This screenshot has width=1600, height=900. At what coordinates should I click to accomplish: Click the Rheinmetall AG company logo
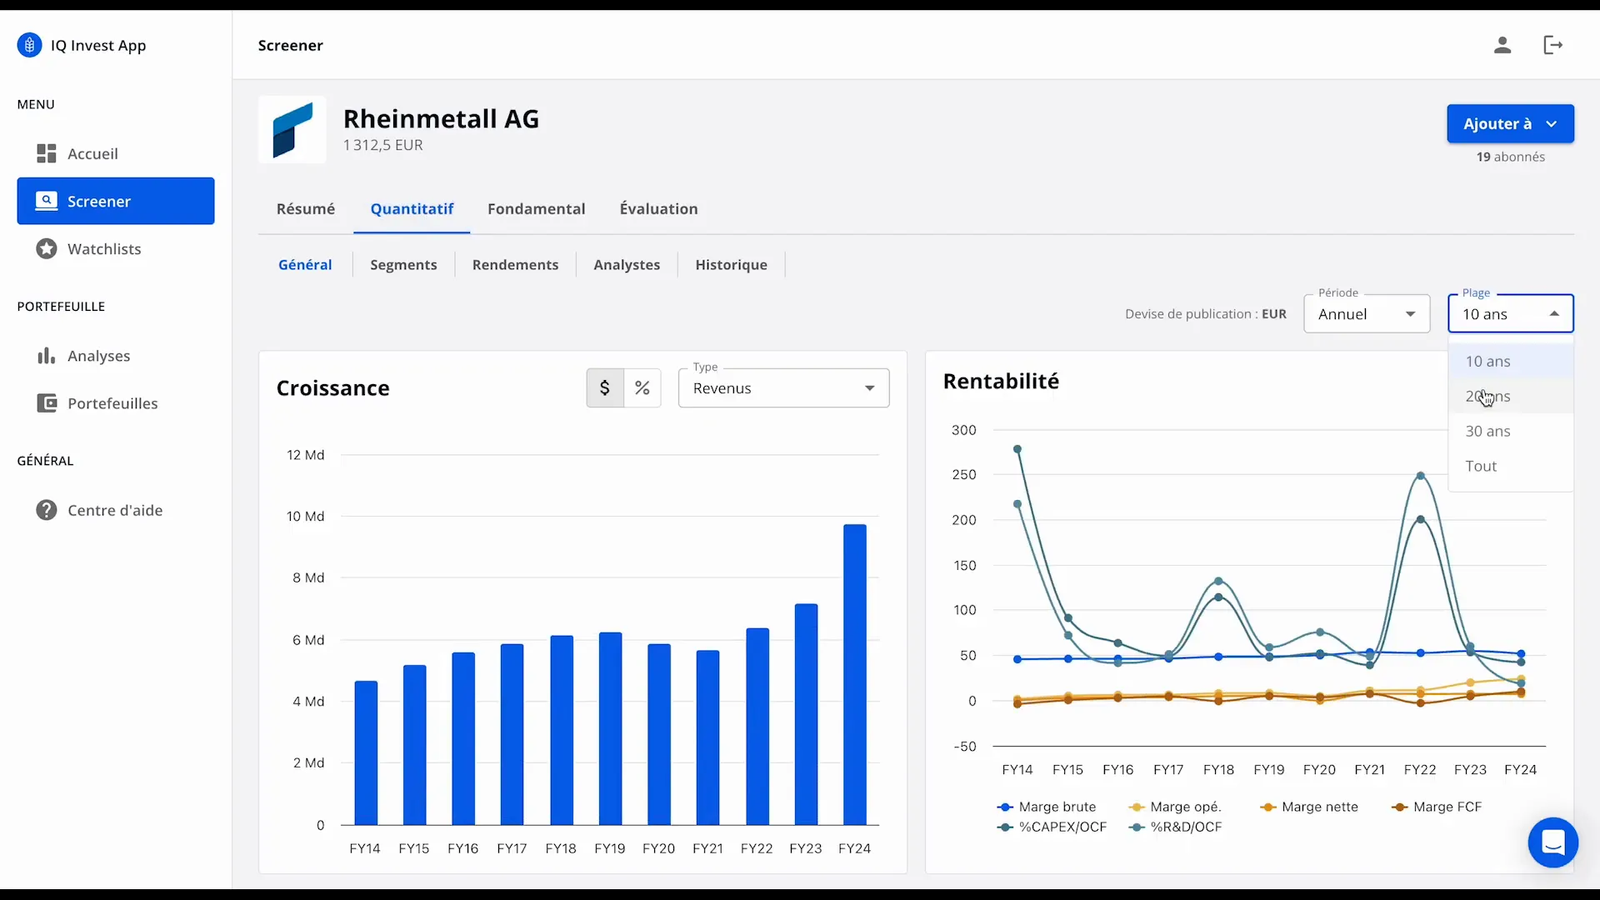(x=292, y=130)
